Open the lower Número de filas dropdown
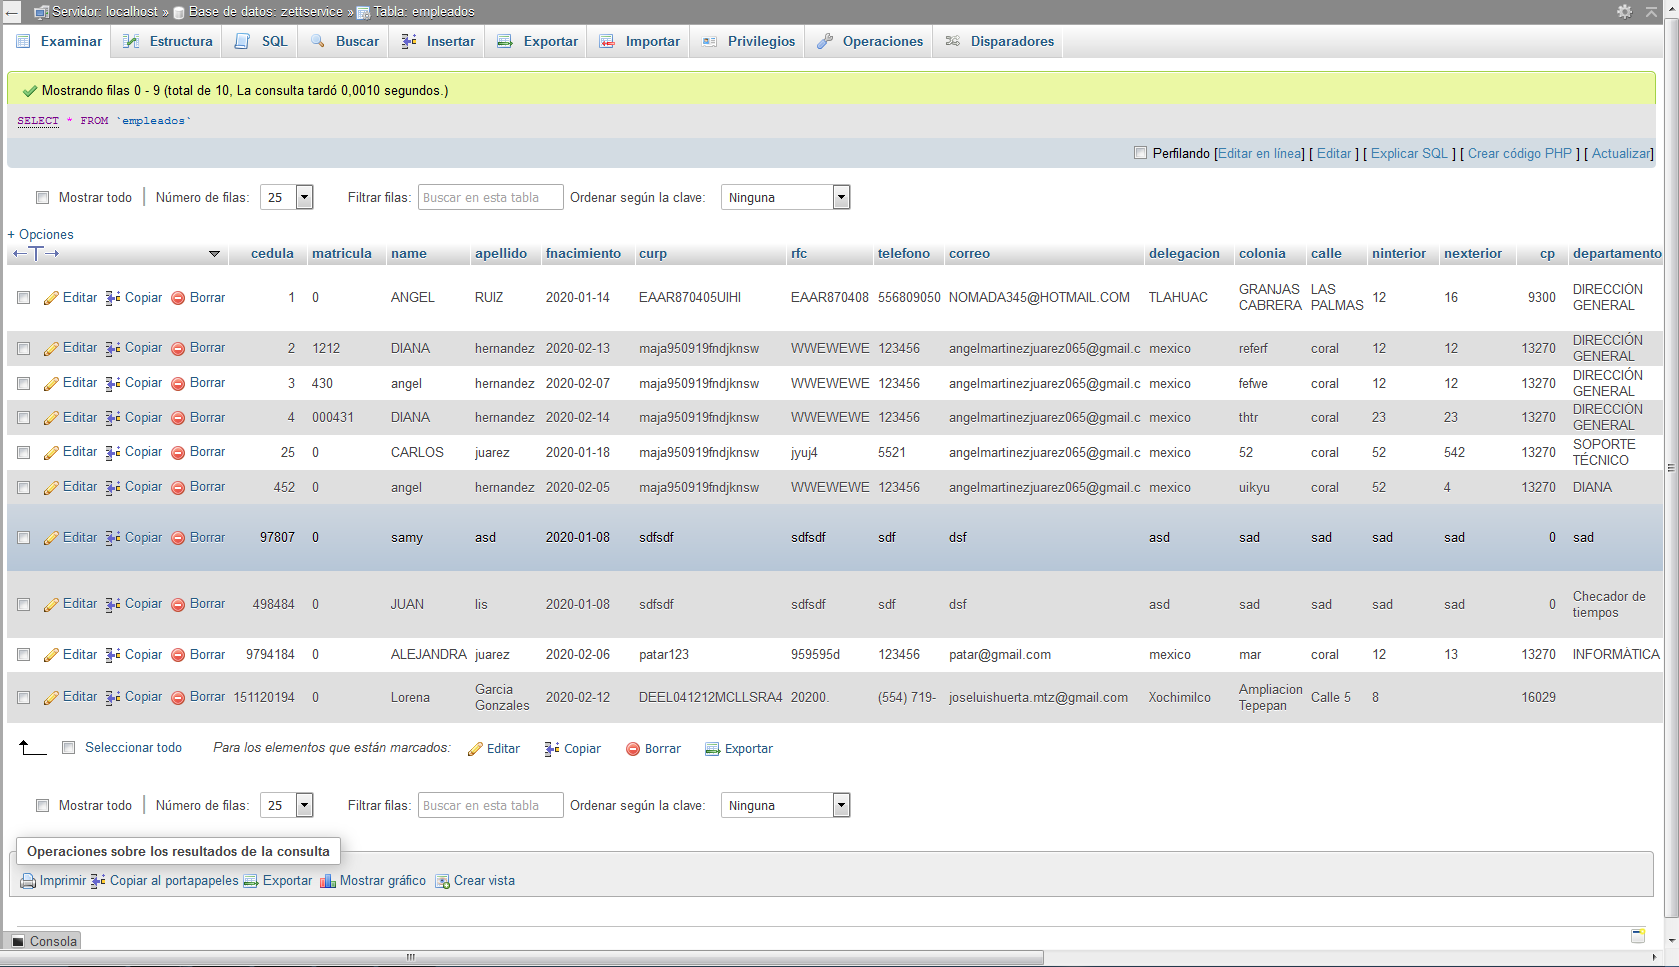Screen dimensions: 1679x967 click(x=287, y=805)
